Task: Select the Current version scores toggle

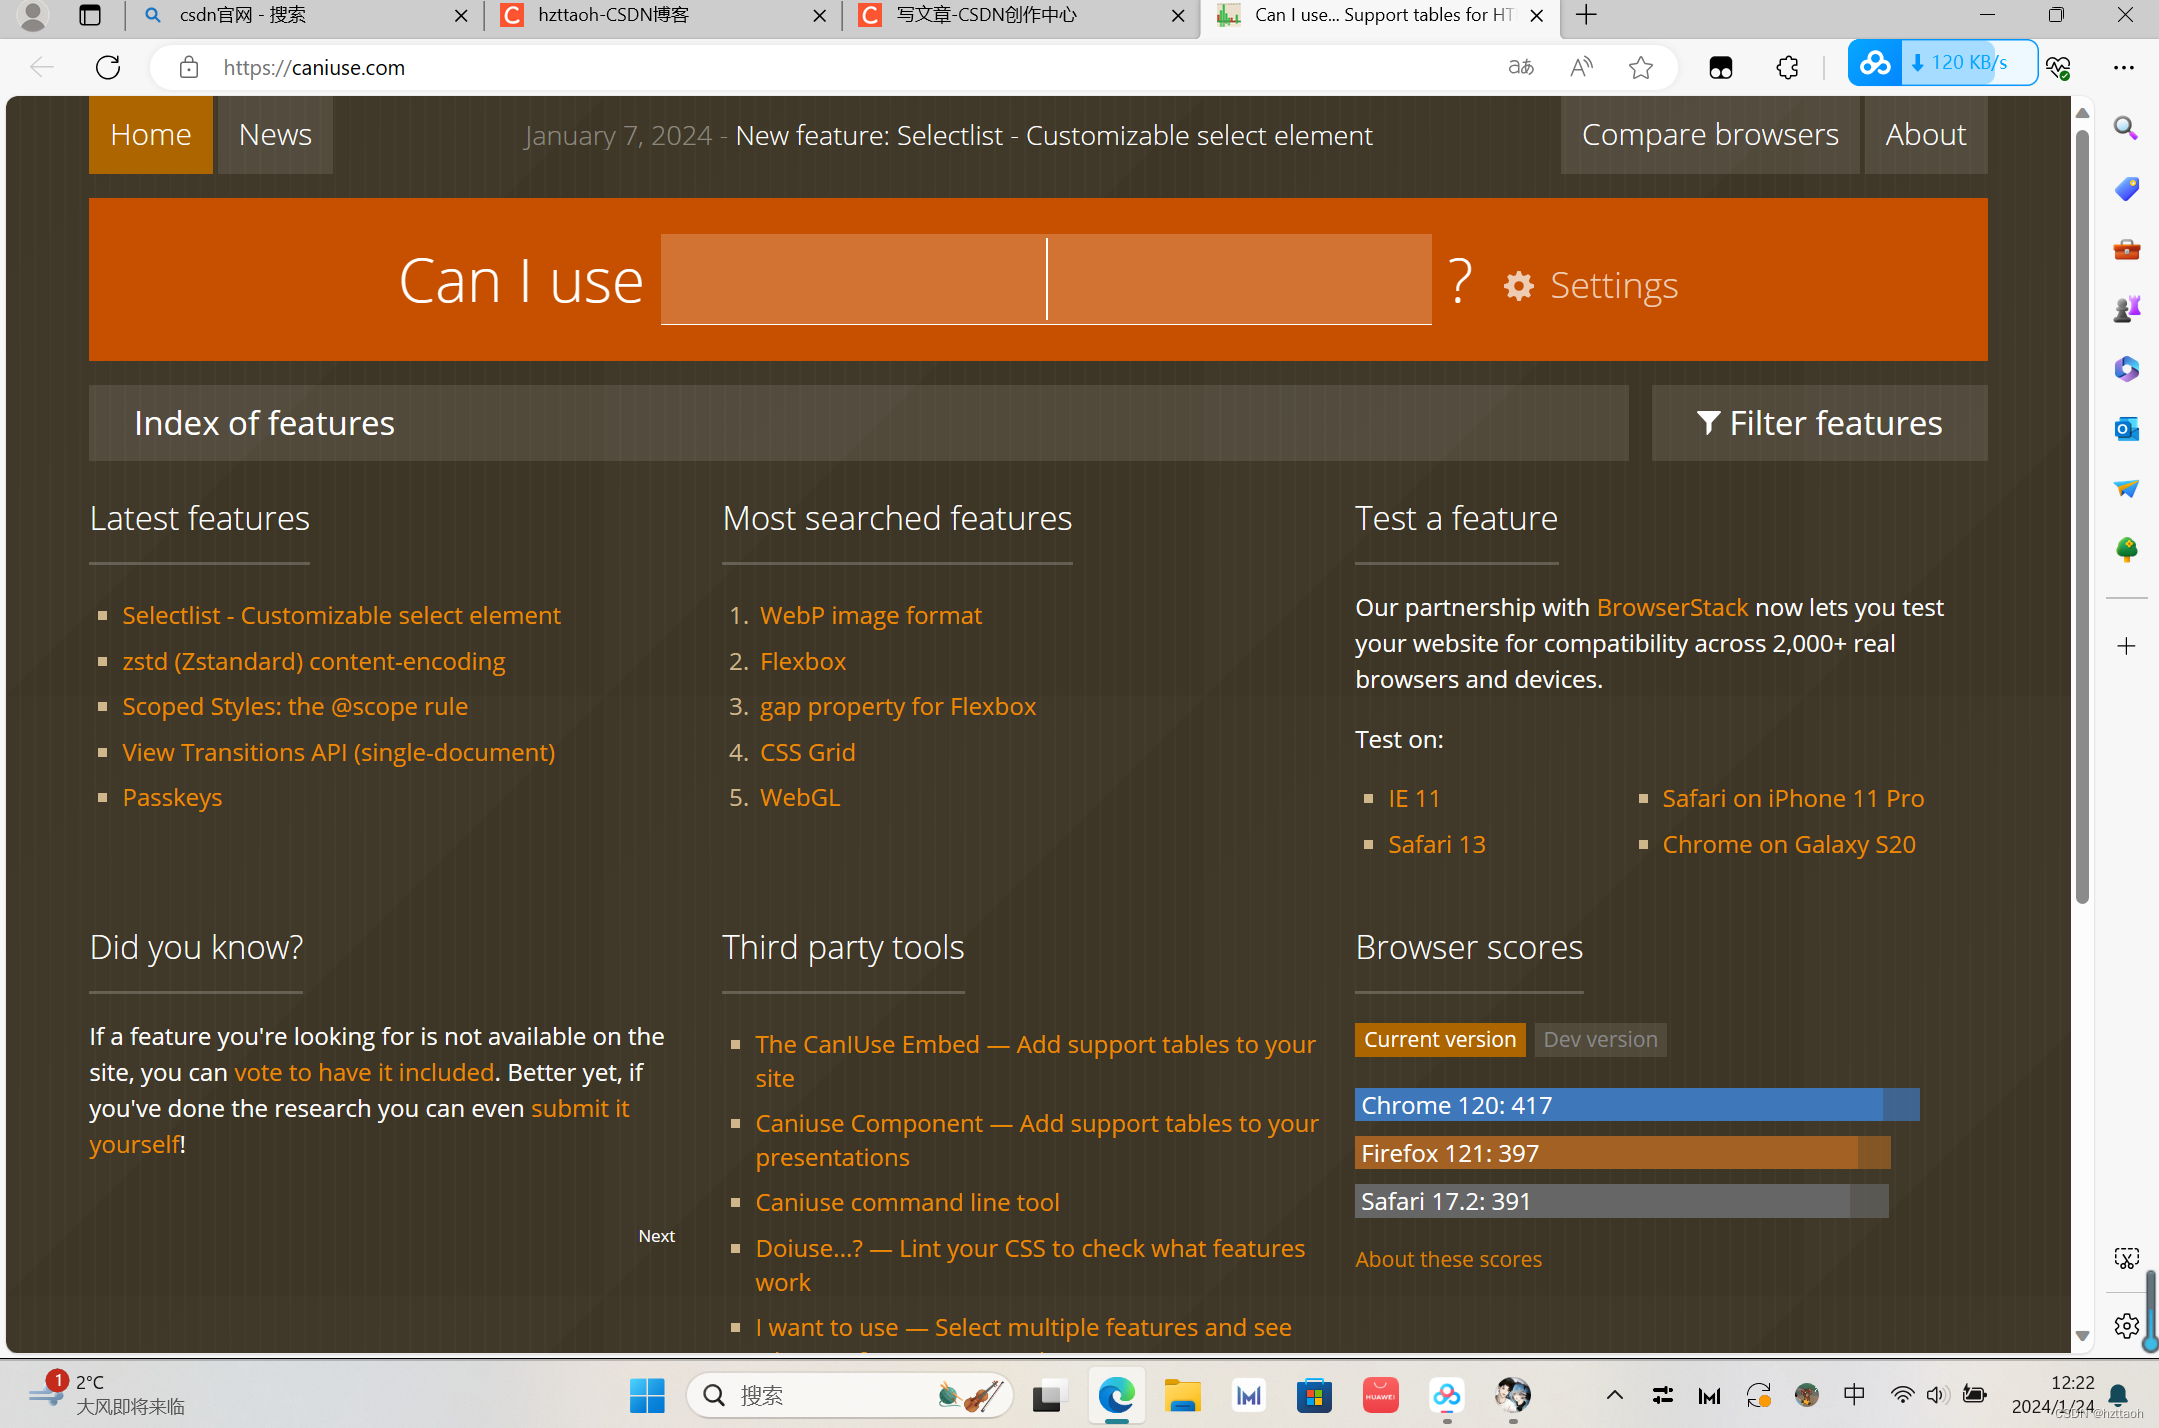Action: click(1439, 1039)
